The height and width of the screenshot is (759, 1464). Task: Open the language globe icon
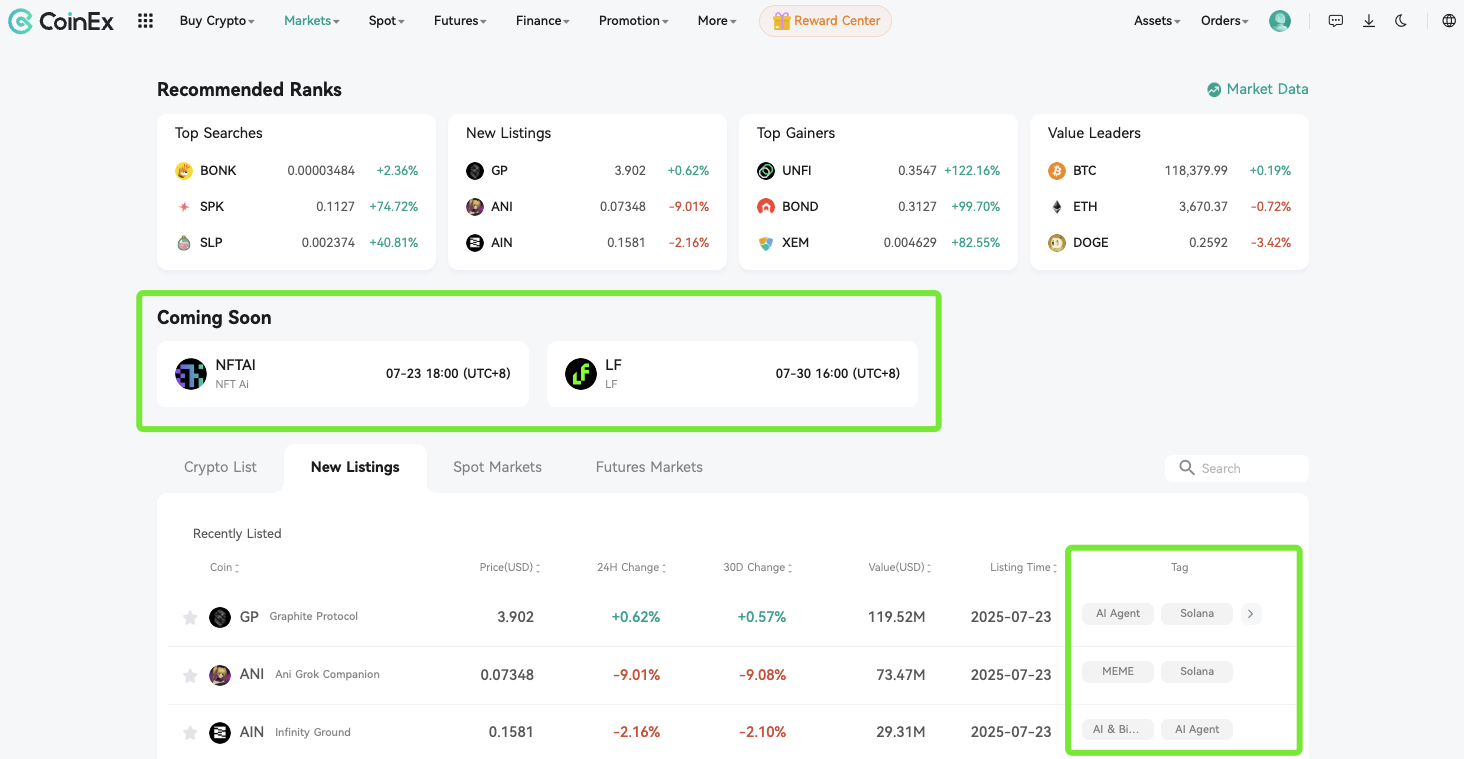pyautogui.click(x=1449, y=21)
